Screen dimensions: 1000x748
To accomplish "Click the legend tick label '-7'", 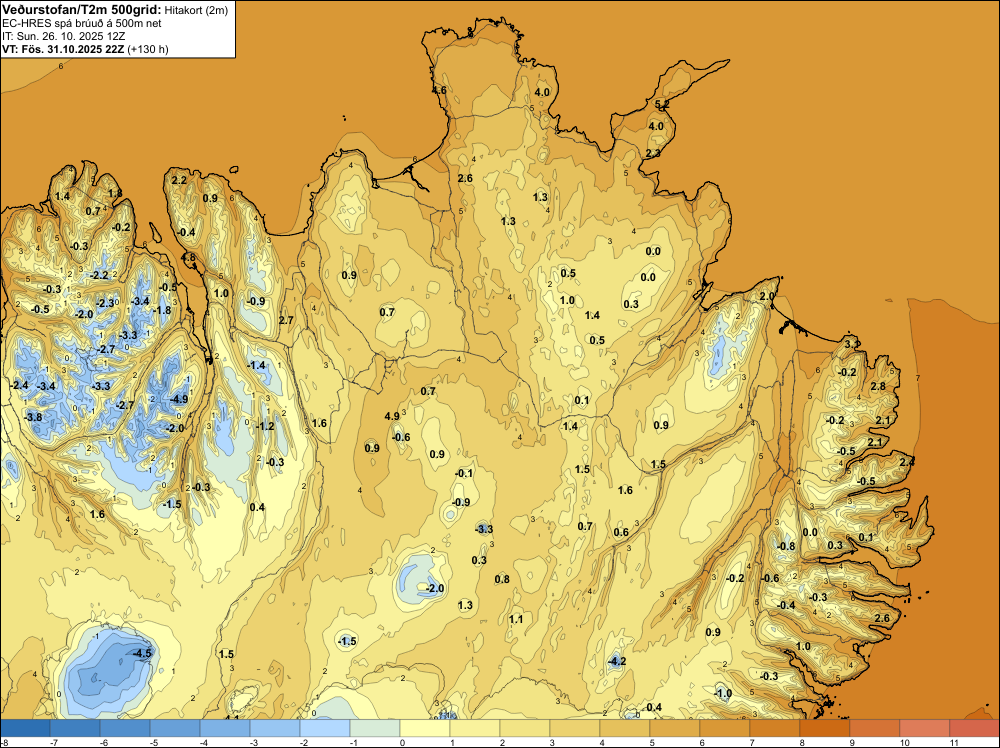I will pyautogui.click(x=55, y=742).
